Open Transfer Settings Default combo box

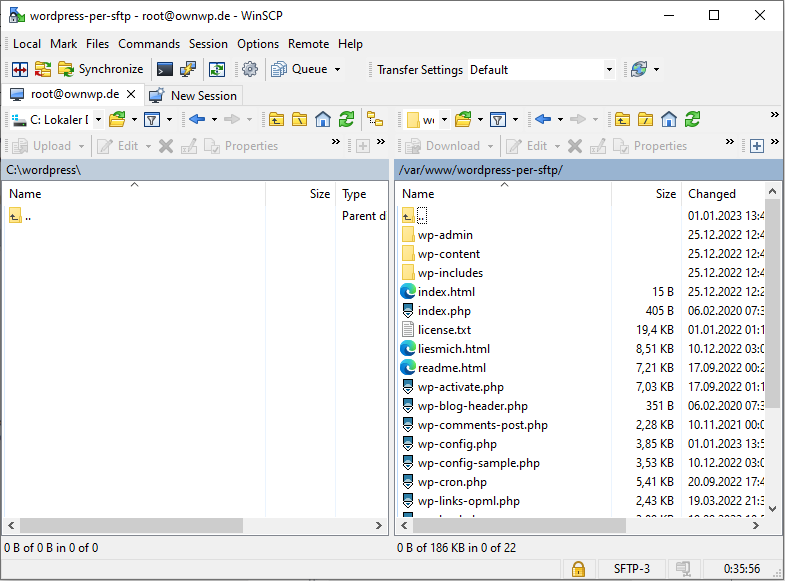(x=541, y=70)
